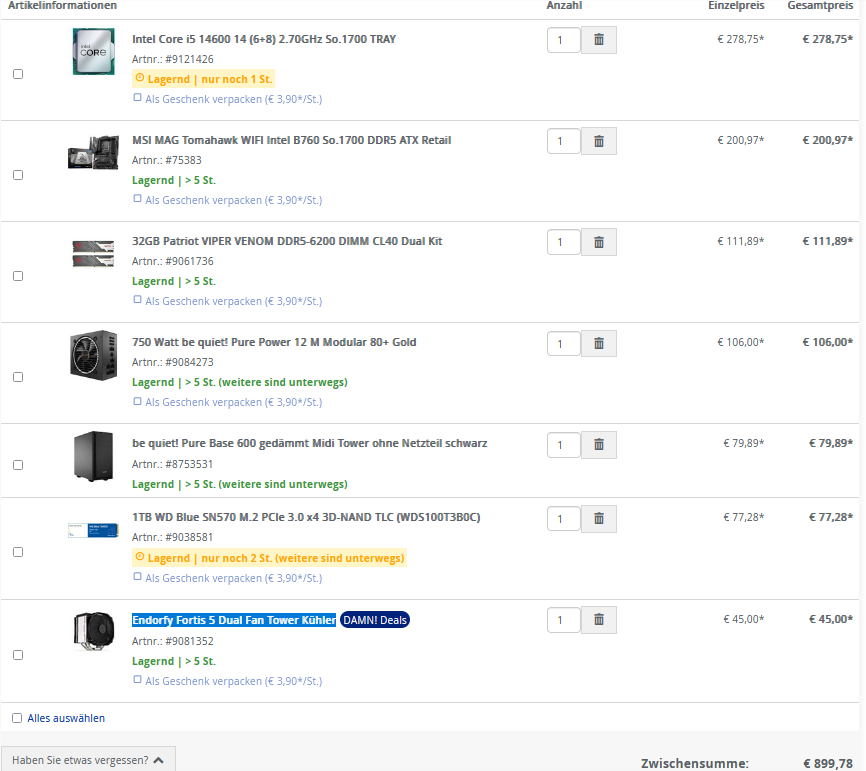Open Patriot VIPER VENOM RAM thumbnail

click(x=93, y=254)
